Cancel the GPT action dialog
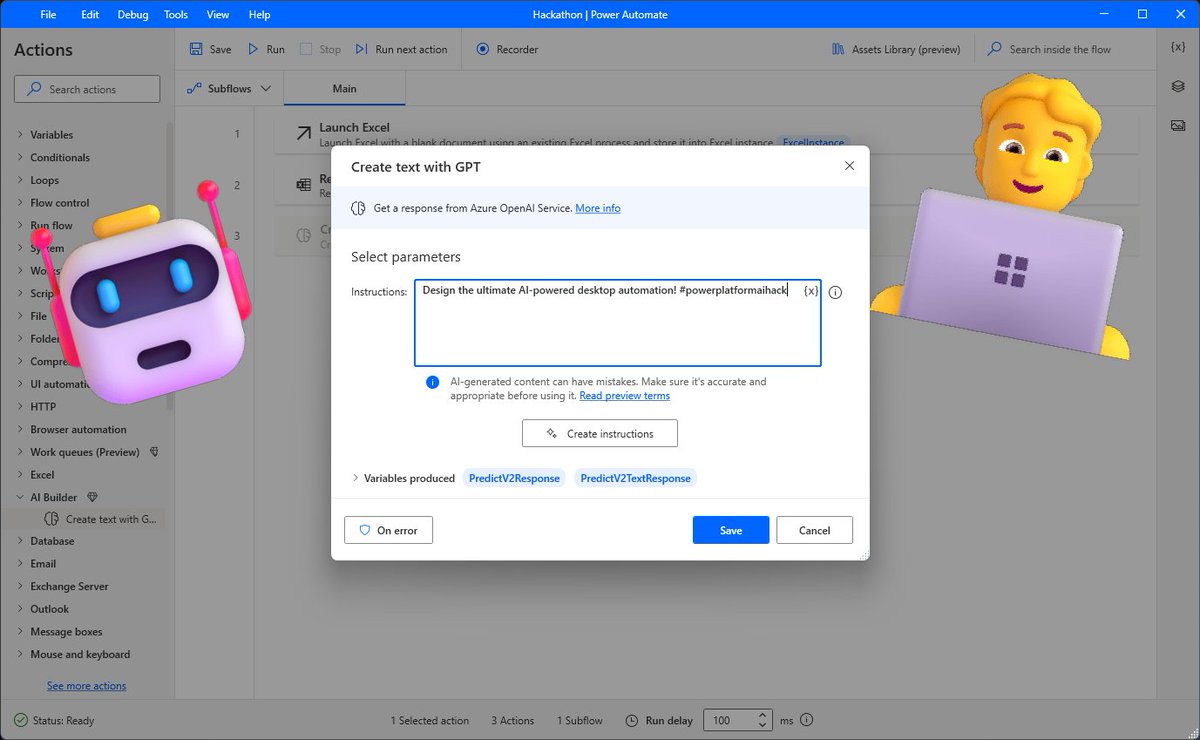The width and height of the screenshot is (1200, 740). click(x=815, y=530)
